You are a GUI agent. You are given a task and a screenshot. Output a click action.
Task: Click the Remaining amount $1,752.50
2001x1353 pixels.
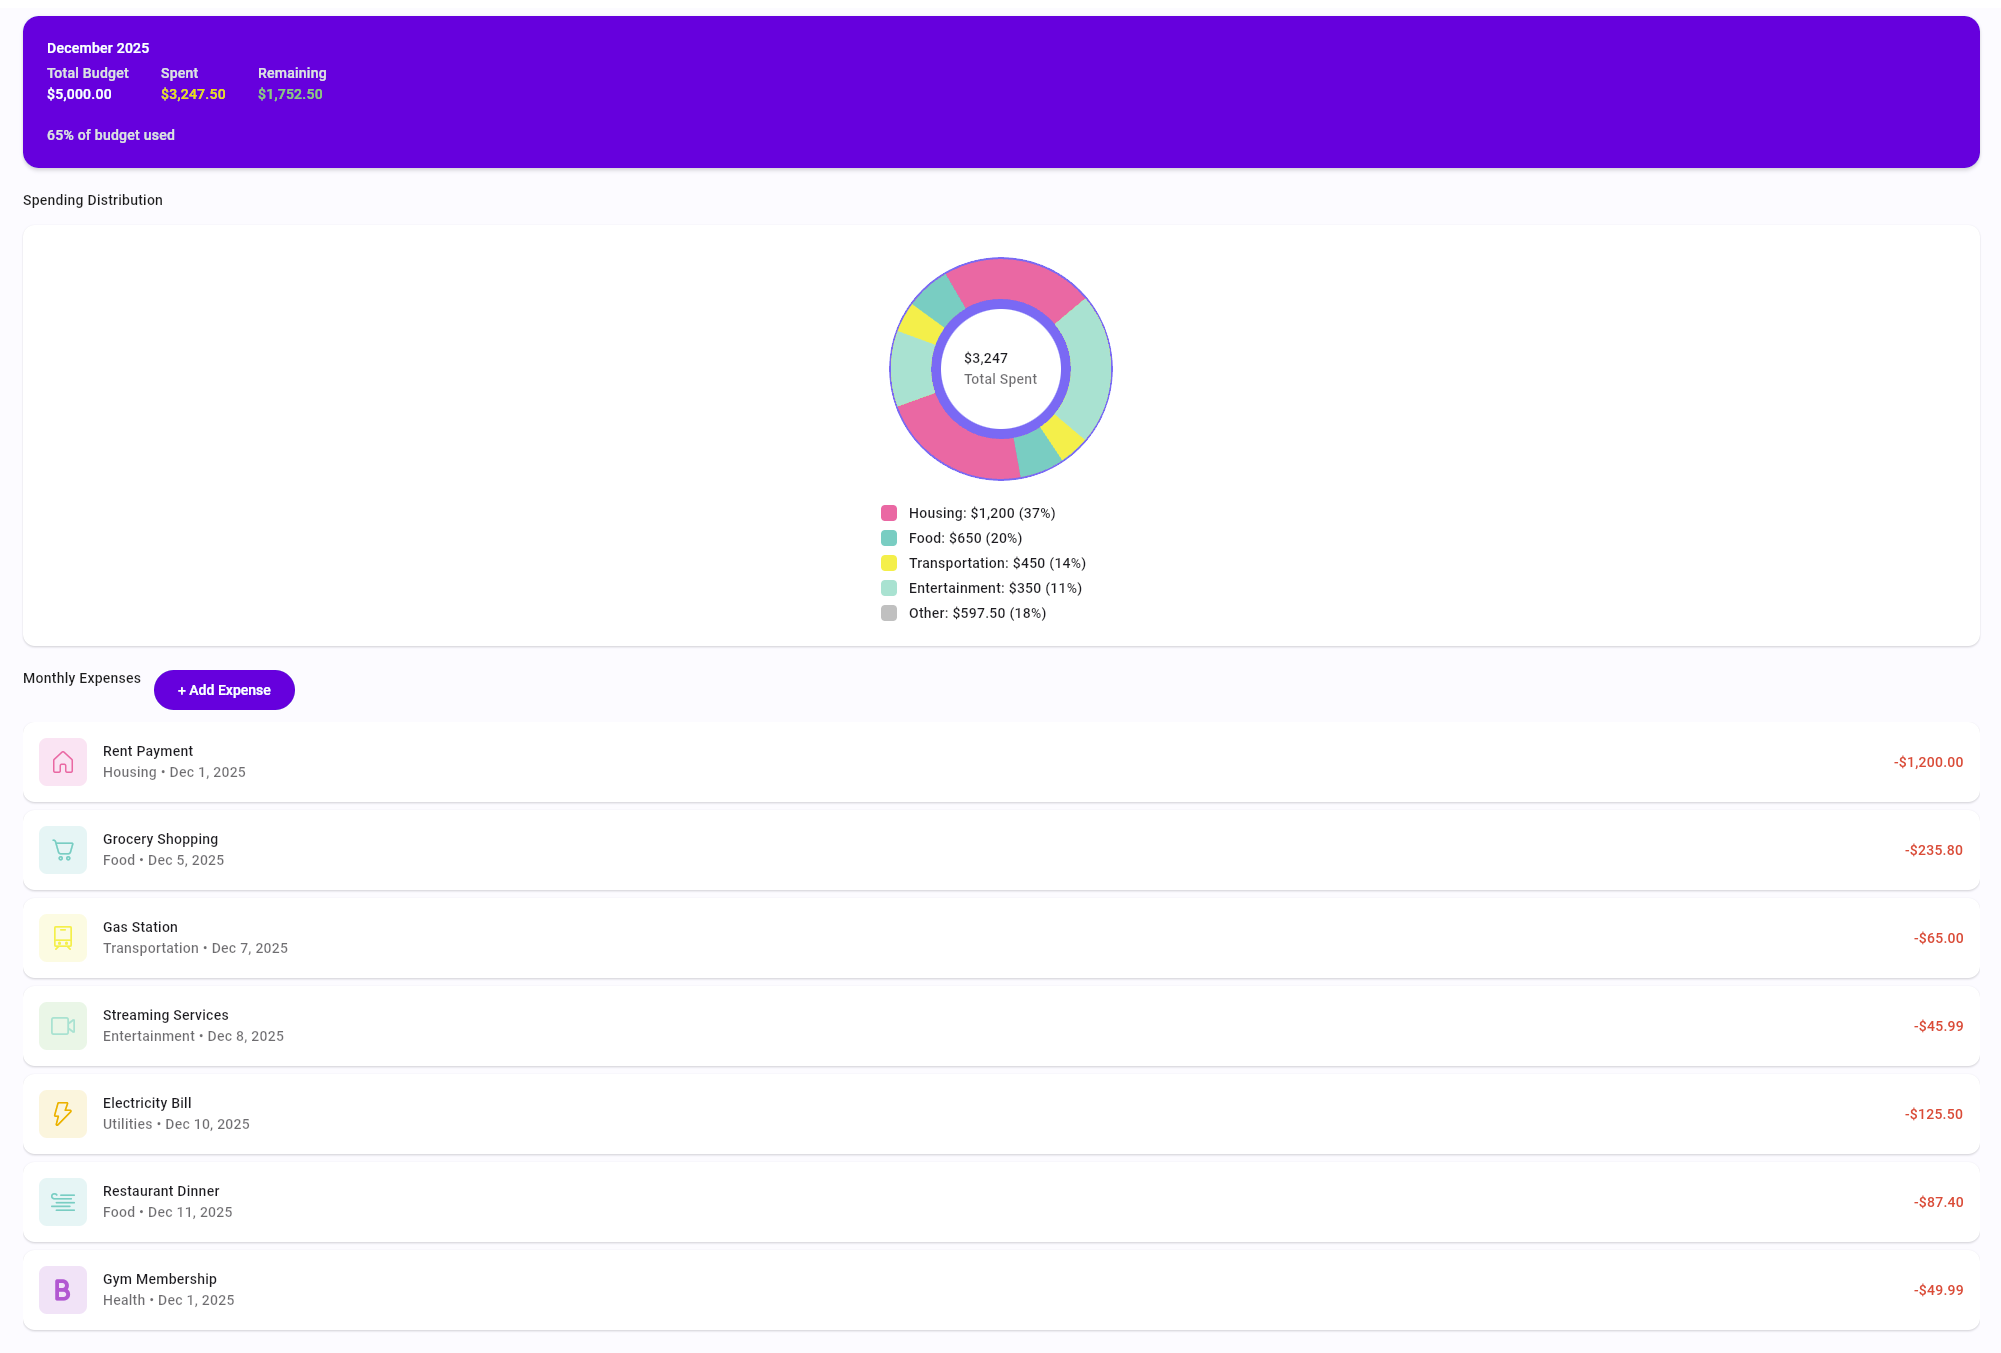(290, 94)
